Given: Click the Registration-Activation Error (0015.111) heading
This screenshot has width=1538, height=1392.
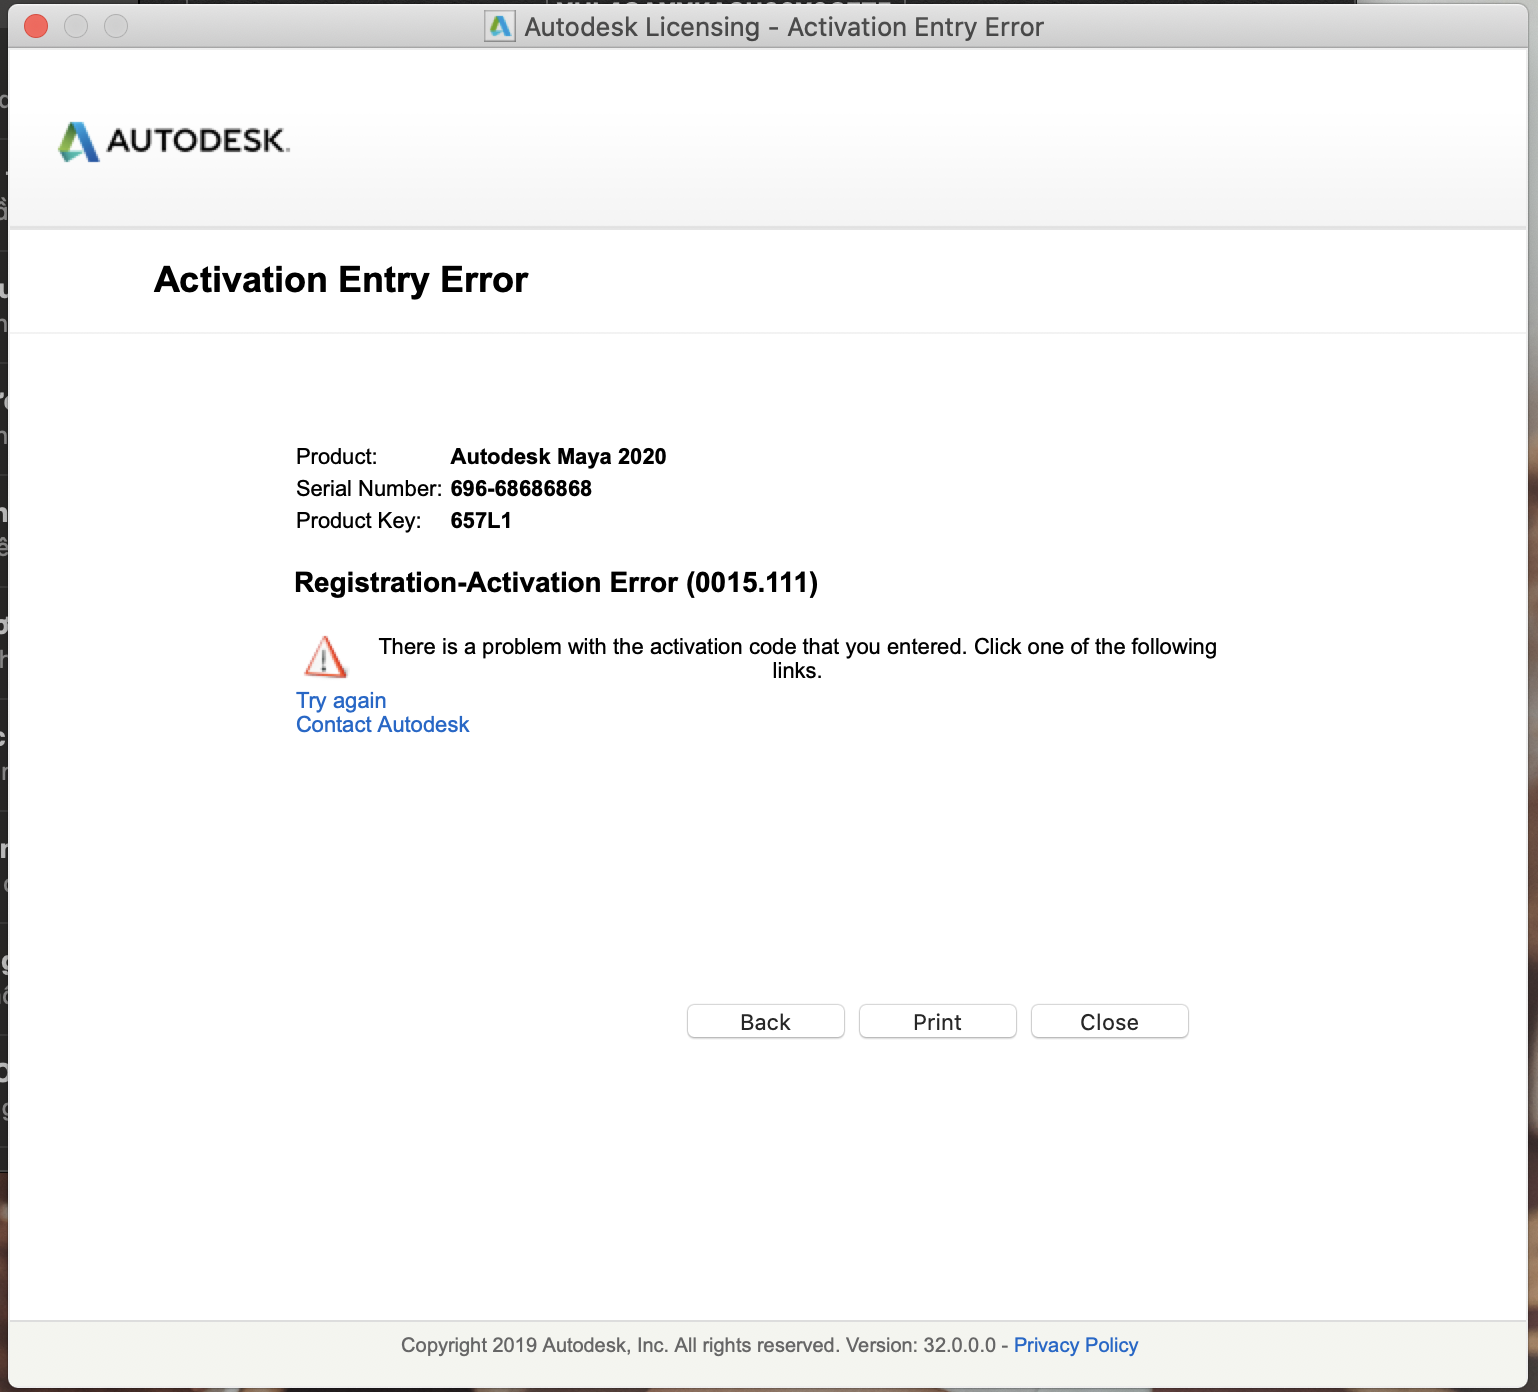Looking at the screenshot, I should [556, 582].
